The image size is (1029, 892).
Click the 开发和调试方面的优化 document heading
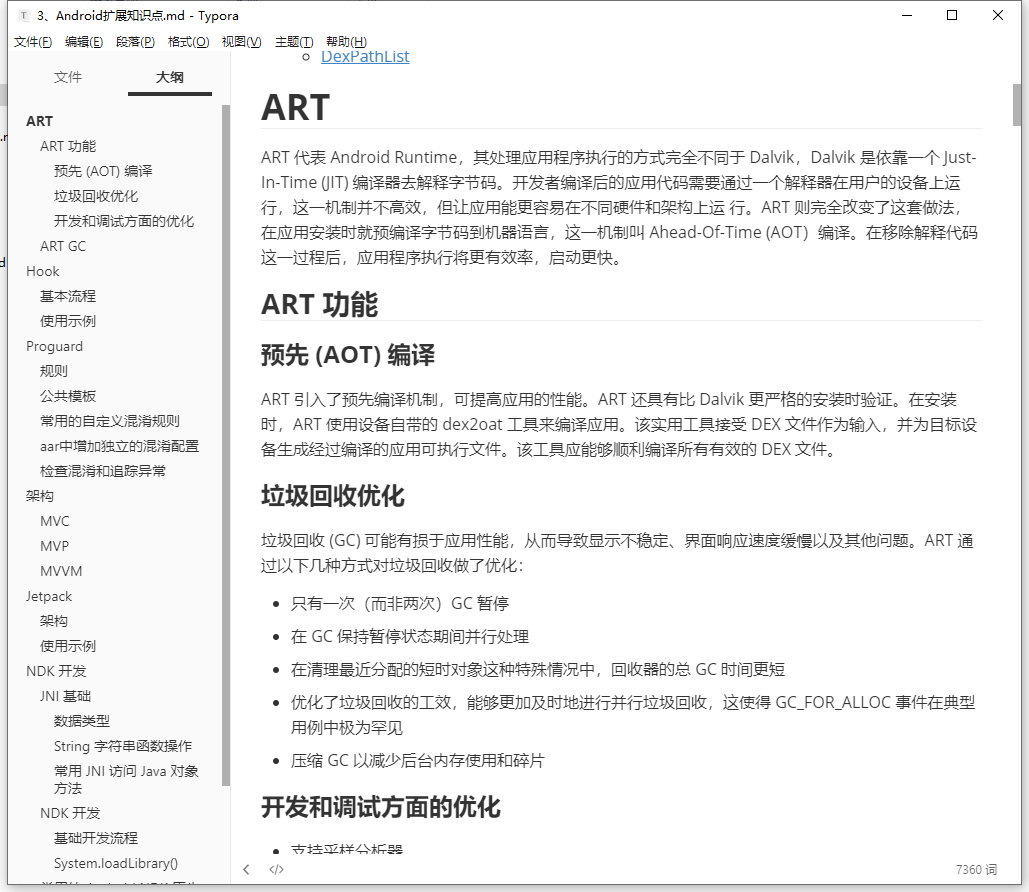click(381, 807)
